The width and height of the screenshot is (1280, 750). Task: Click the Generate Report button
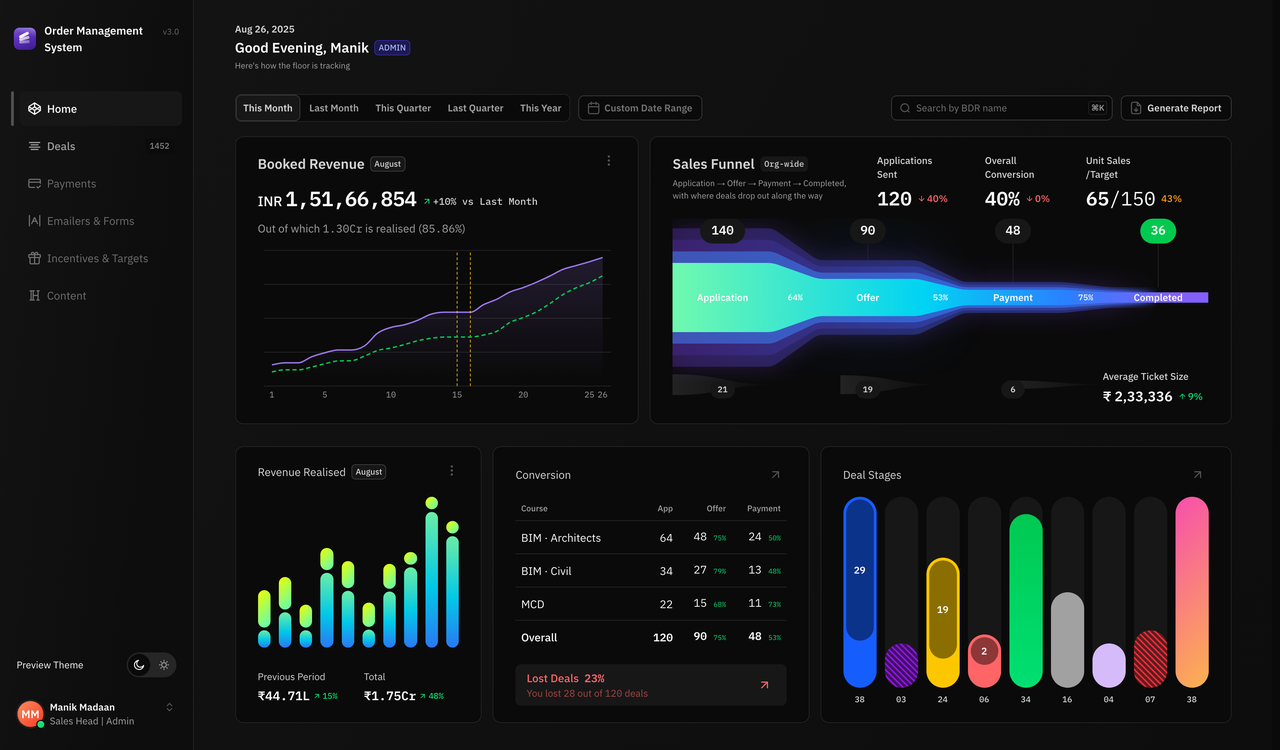point(1176,108)
